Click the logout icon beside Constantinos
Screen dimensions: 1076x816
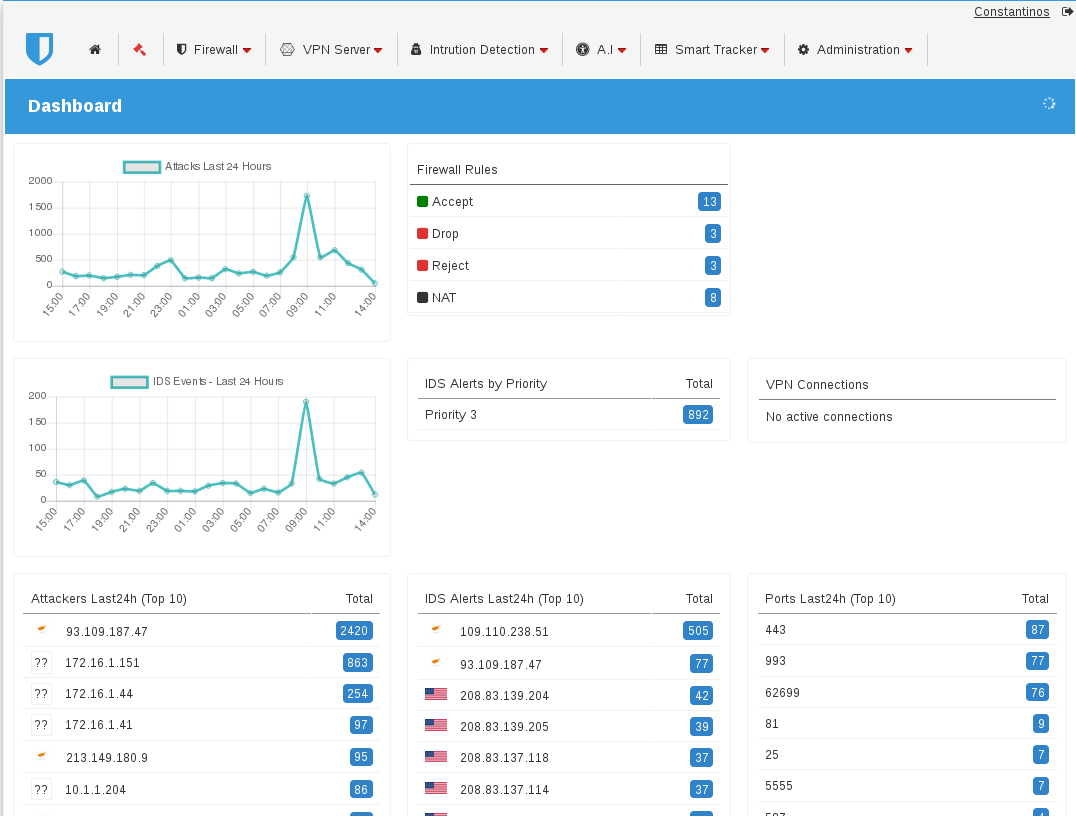1067,12
